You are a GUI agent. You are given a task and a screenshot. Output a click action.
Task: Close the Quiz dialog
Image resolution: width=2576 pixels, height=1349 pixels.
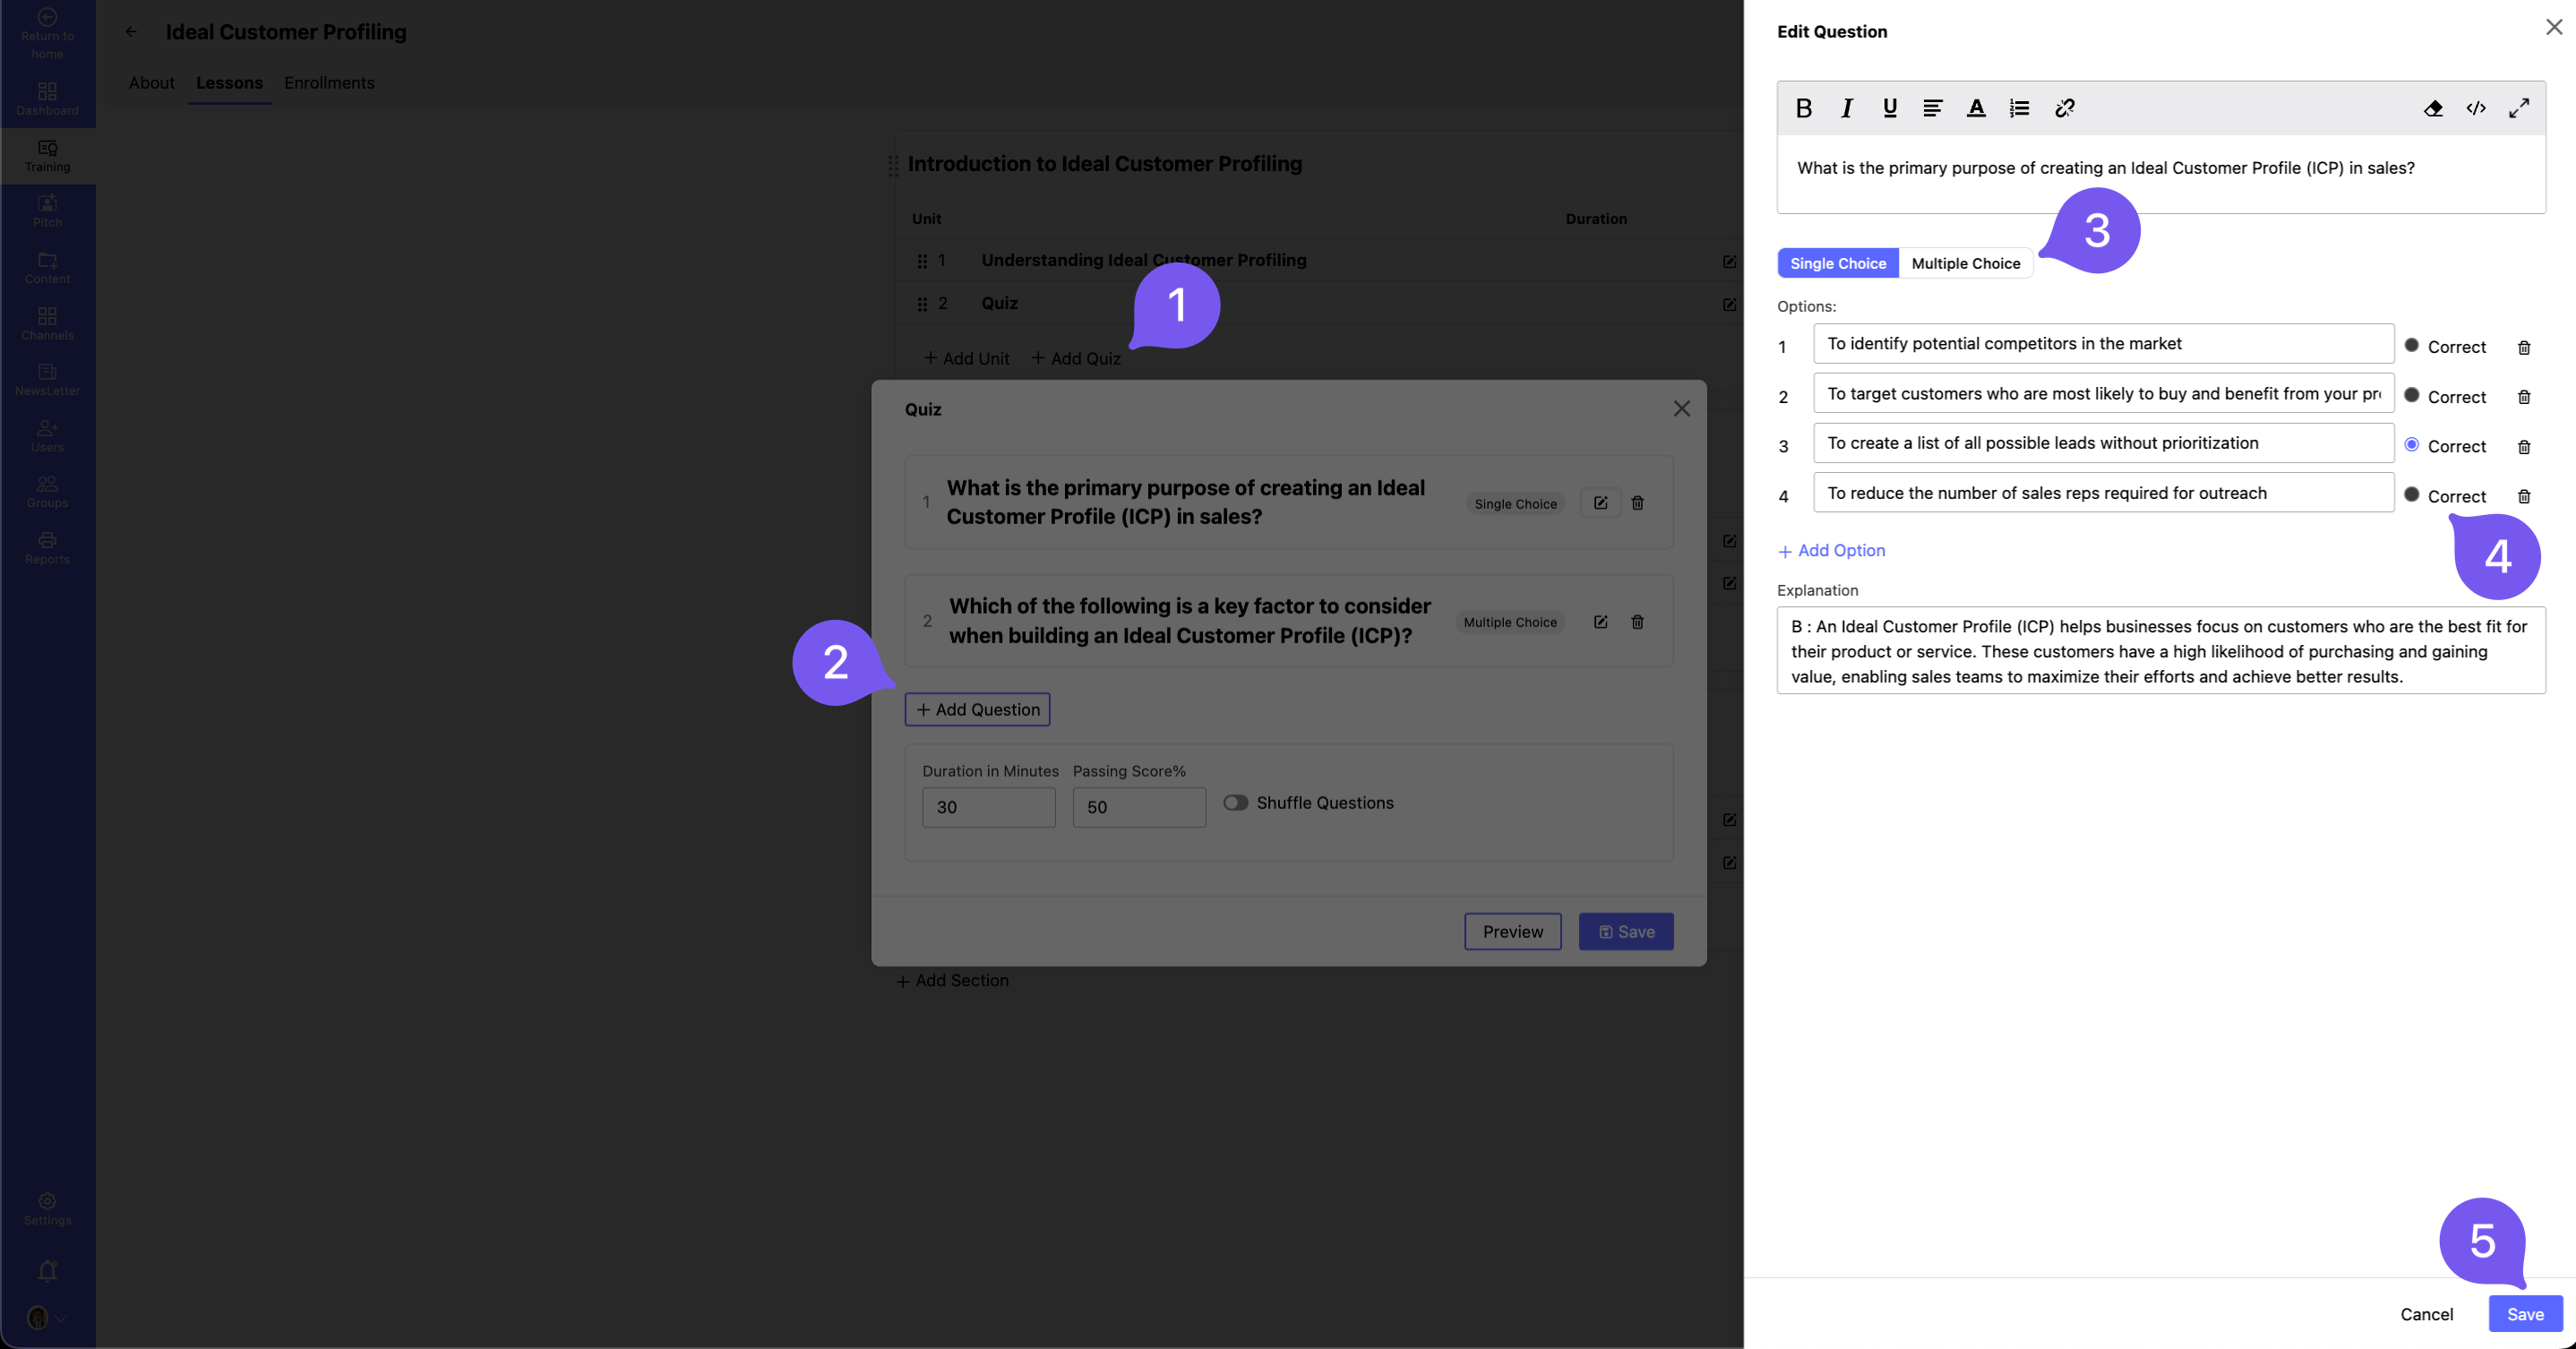1682,409
